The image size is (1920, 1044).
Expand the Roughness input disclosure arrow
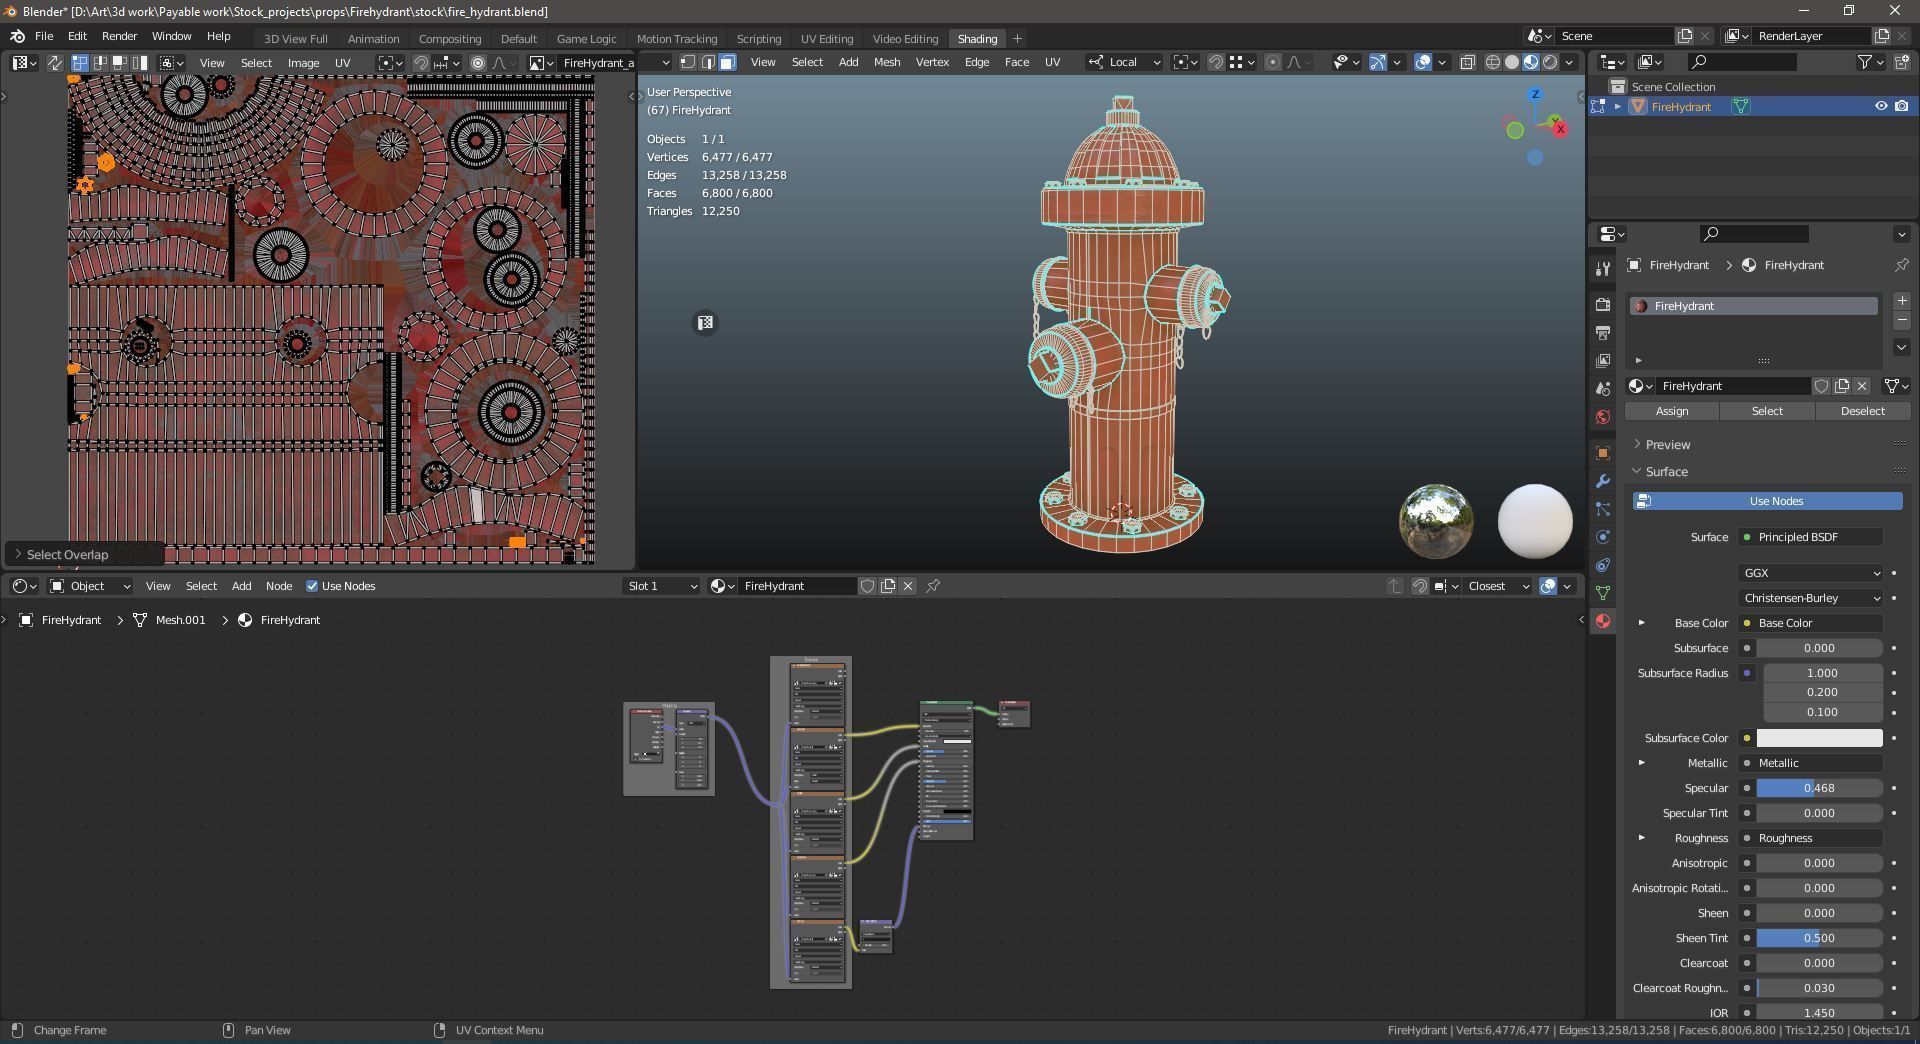pos(1641,838)
